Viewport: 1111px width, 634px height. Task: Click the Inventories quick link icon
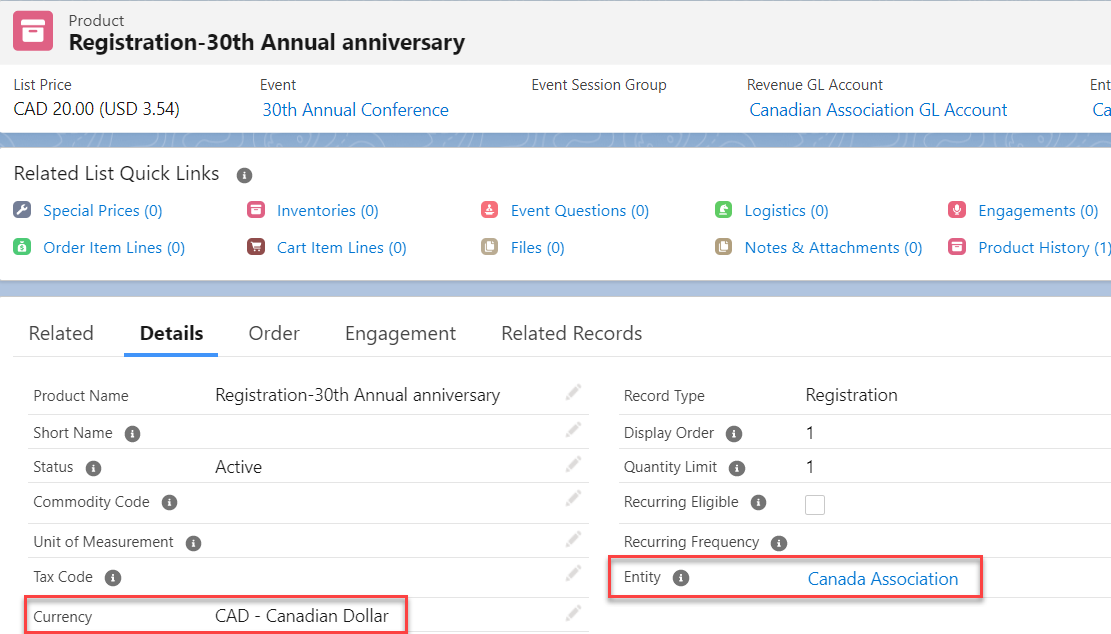256,210
